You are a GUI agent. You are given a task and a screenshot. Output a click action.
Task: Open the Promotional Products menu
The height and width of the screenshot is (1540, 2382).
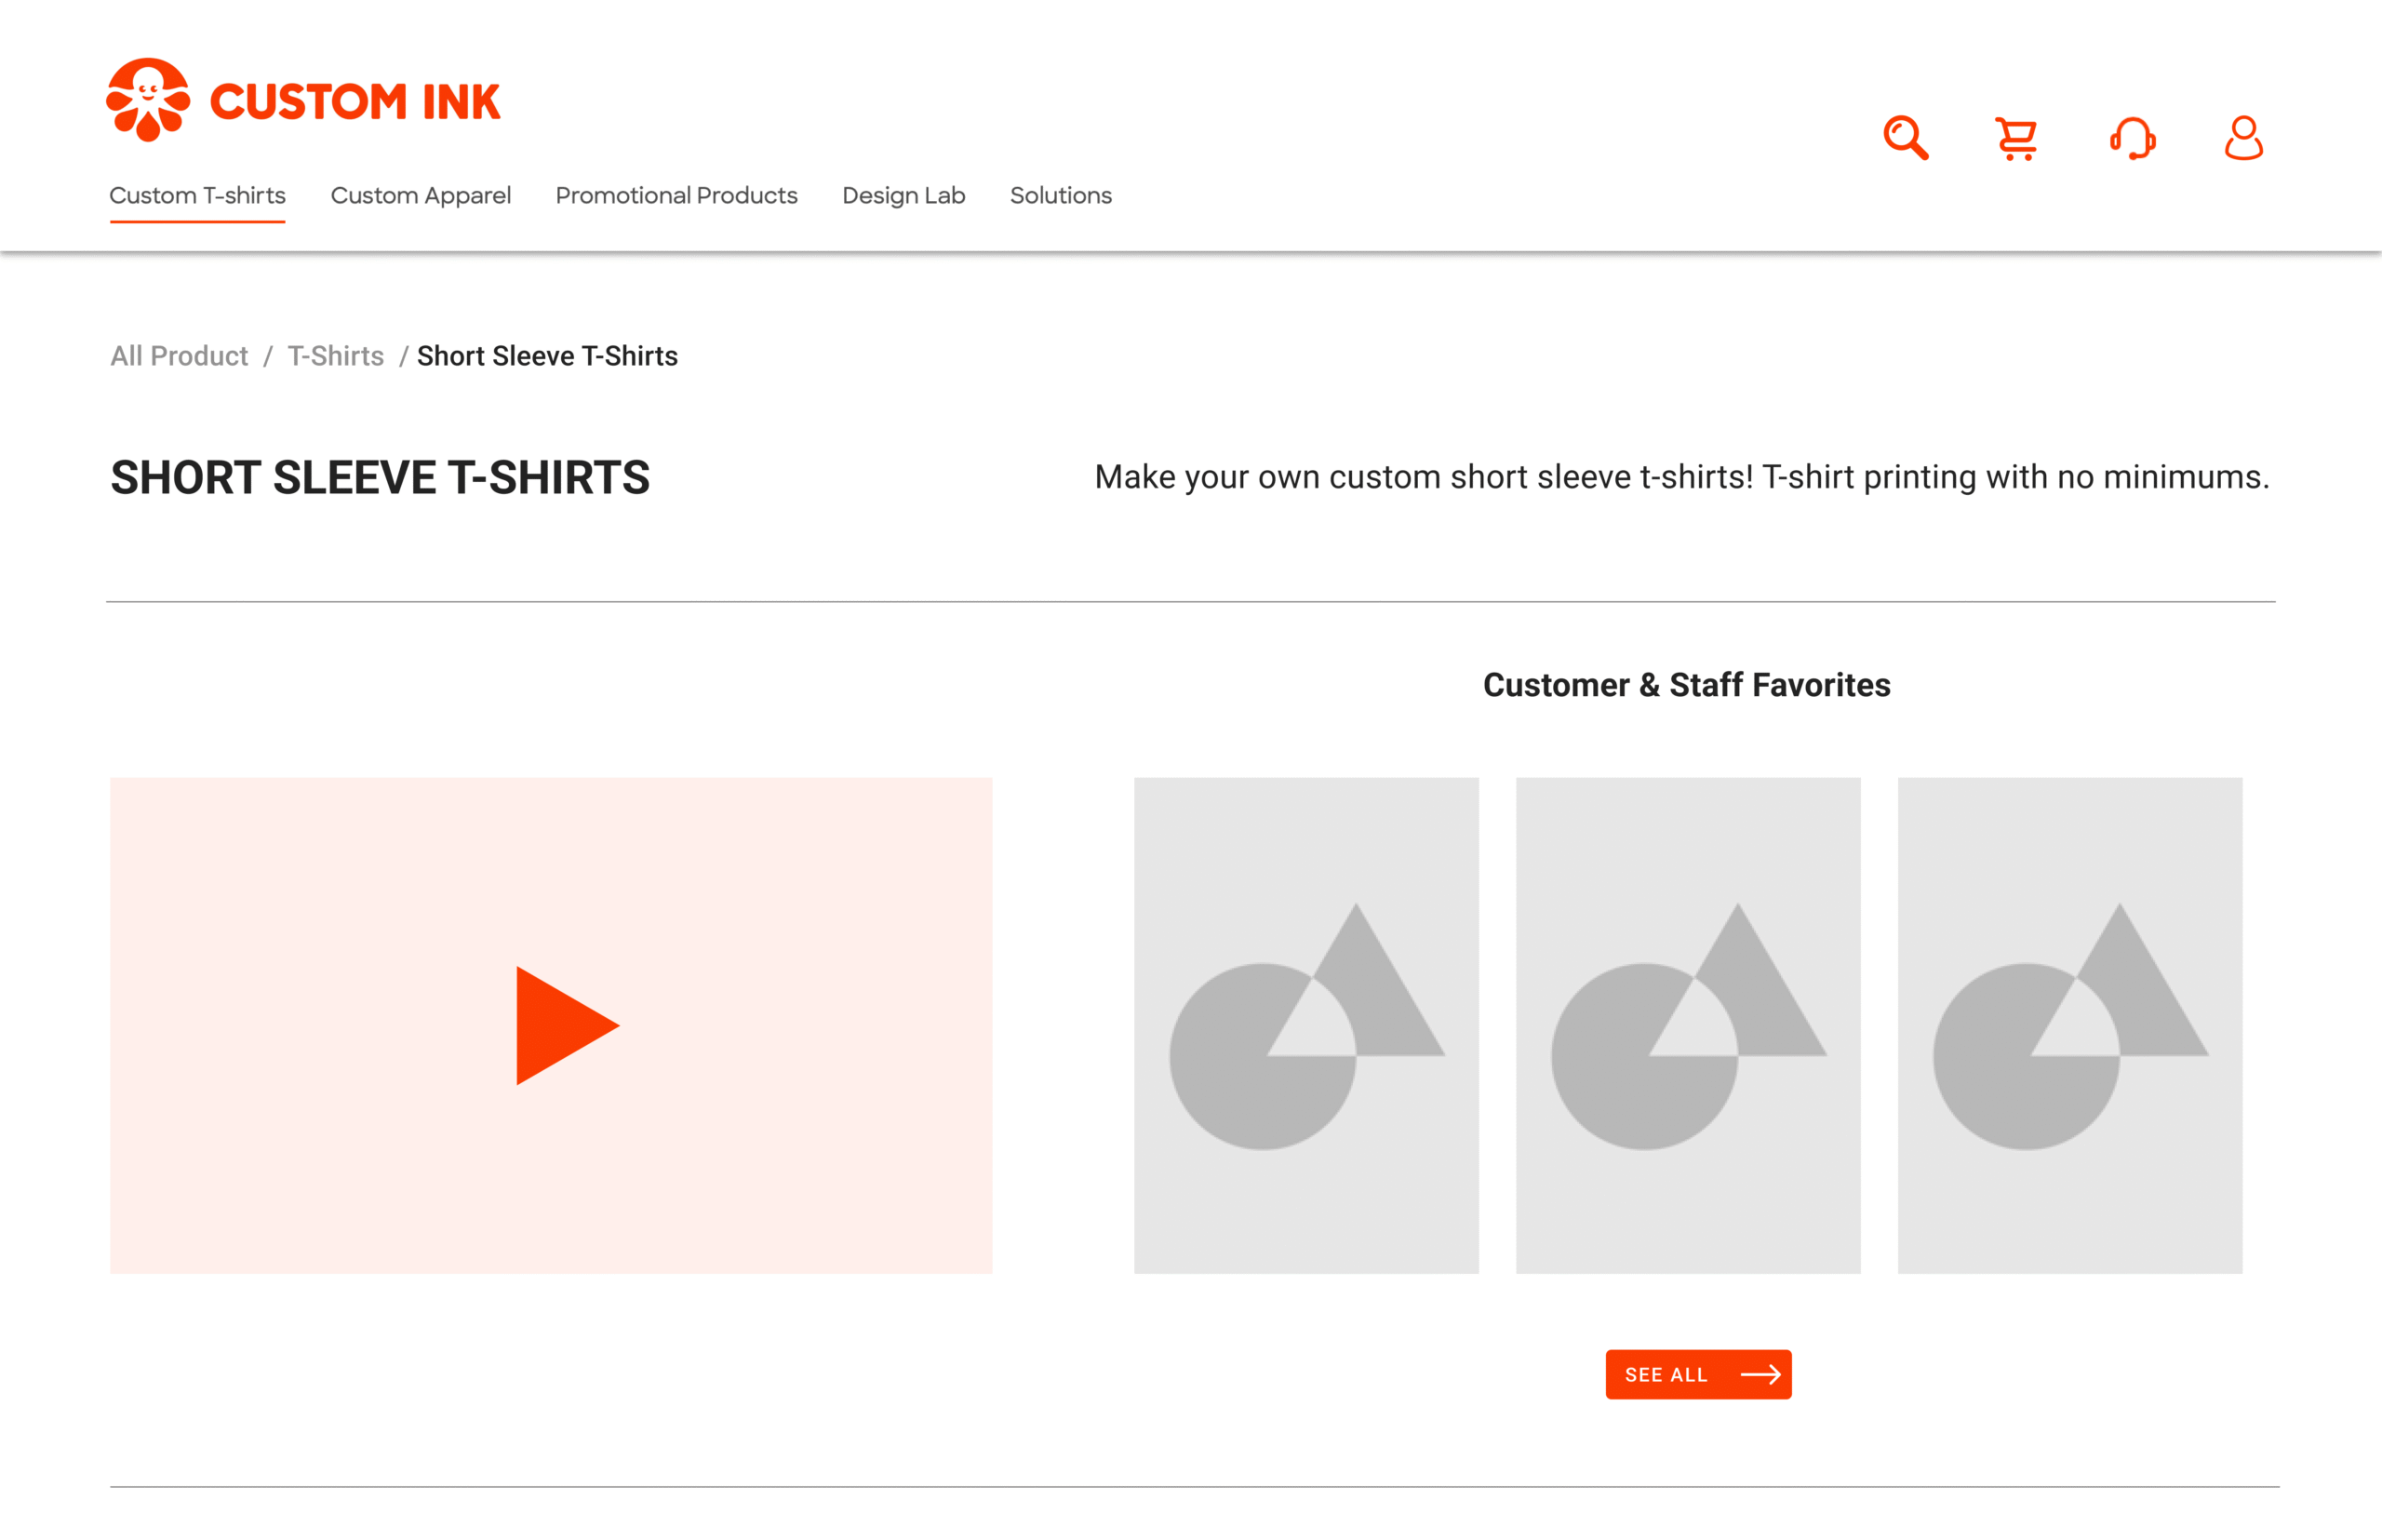pos(676,196)
